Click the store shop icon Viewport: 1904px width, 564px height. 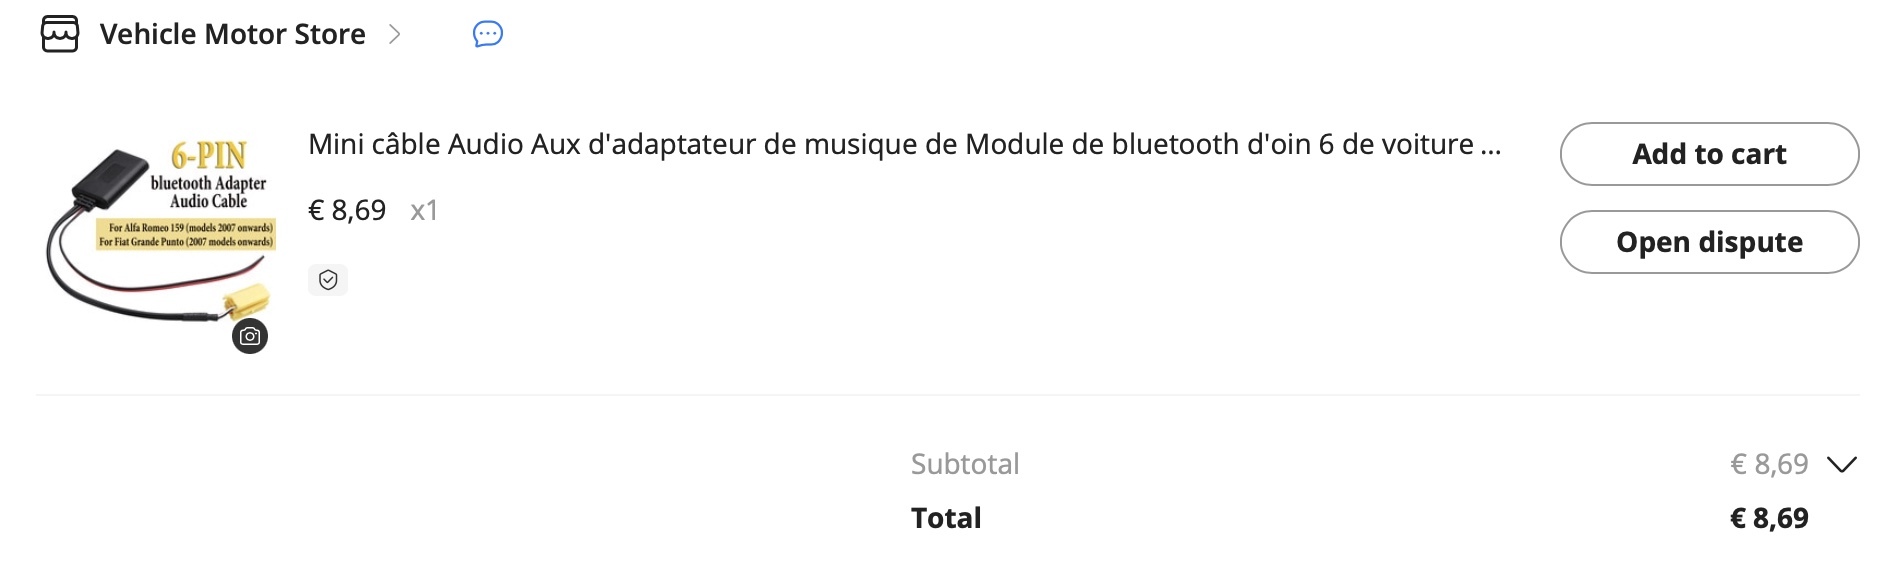[x=60, y=34]
